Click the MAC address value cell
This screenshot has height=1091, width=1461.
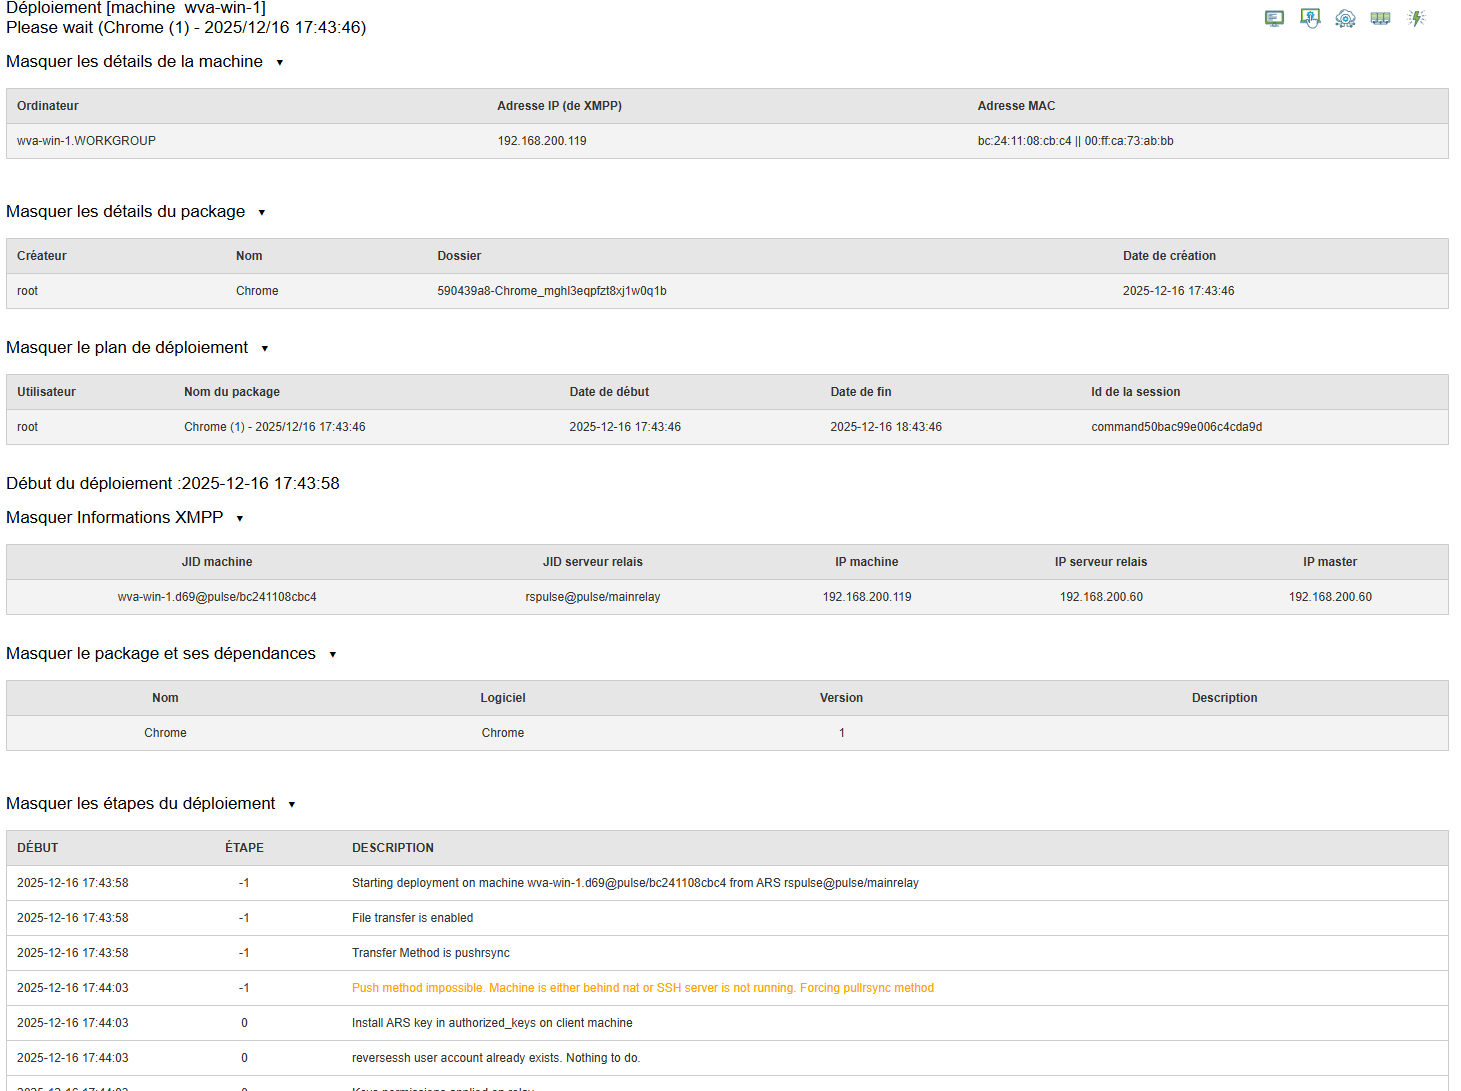tap(1075, 141)
